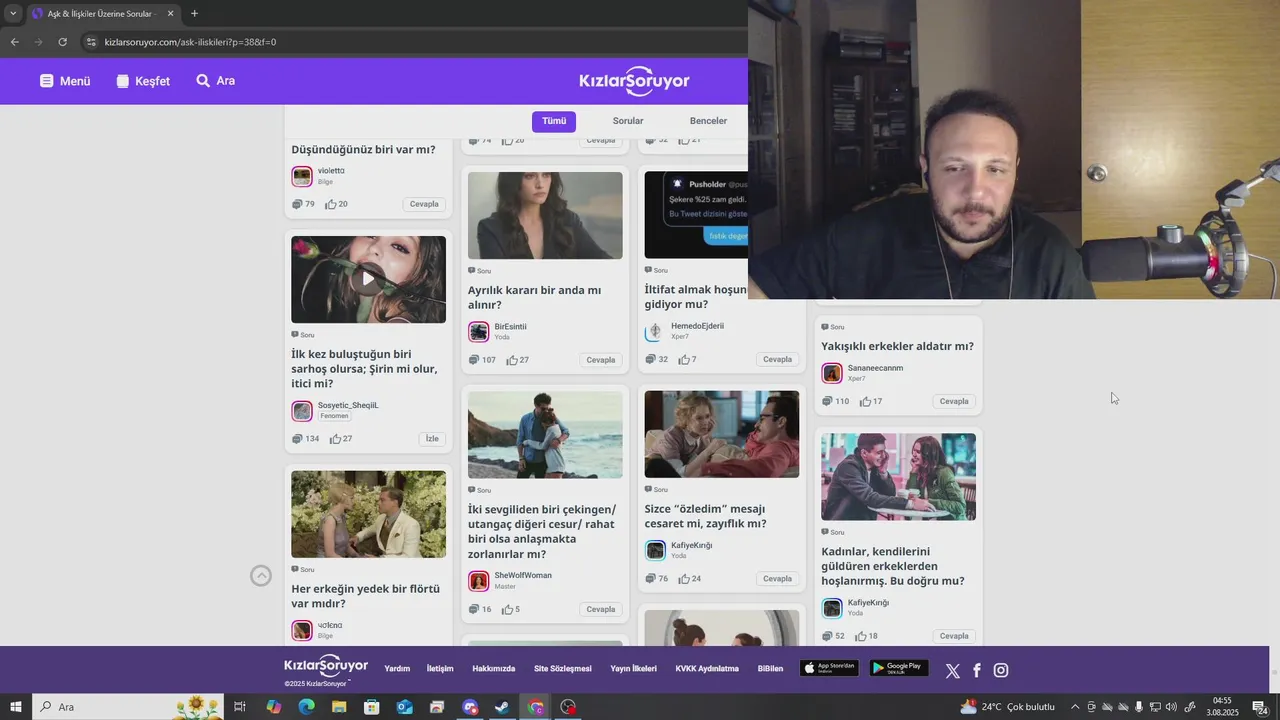Open the Menü hamburger menu
Image resolution: width=1280 pixels, height=720 pixels.
pyautogui.click(x=65, y=81)
